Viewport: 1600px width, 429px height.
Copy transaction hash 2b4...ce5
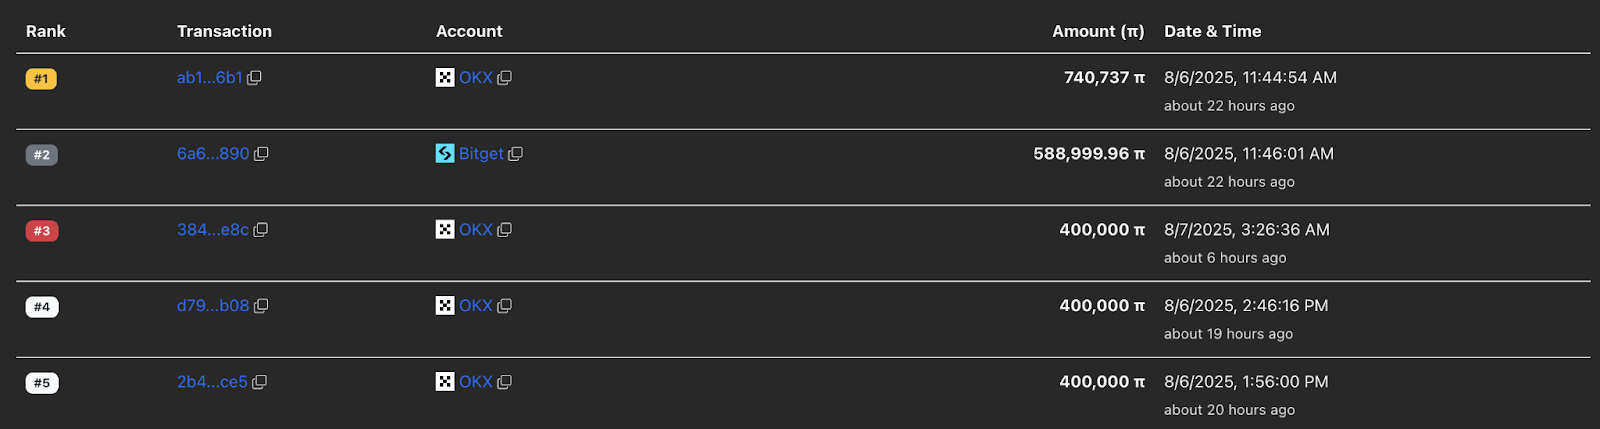click(259, 382)
